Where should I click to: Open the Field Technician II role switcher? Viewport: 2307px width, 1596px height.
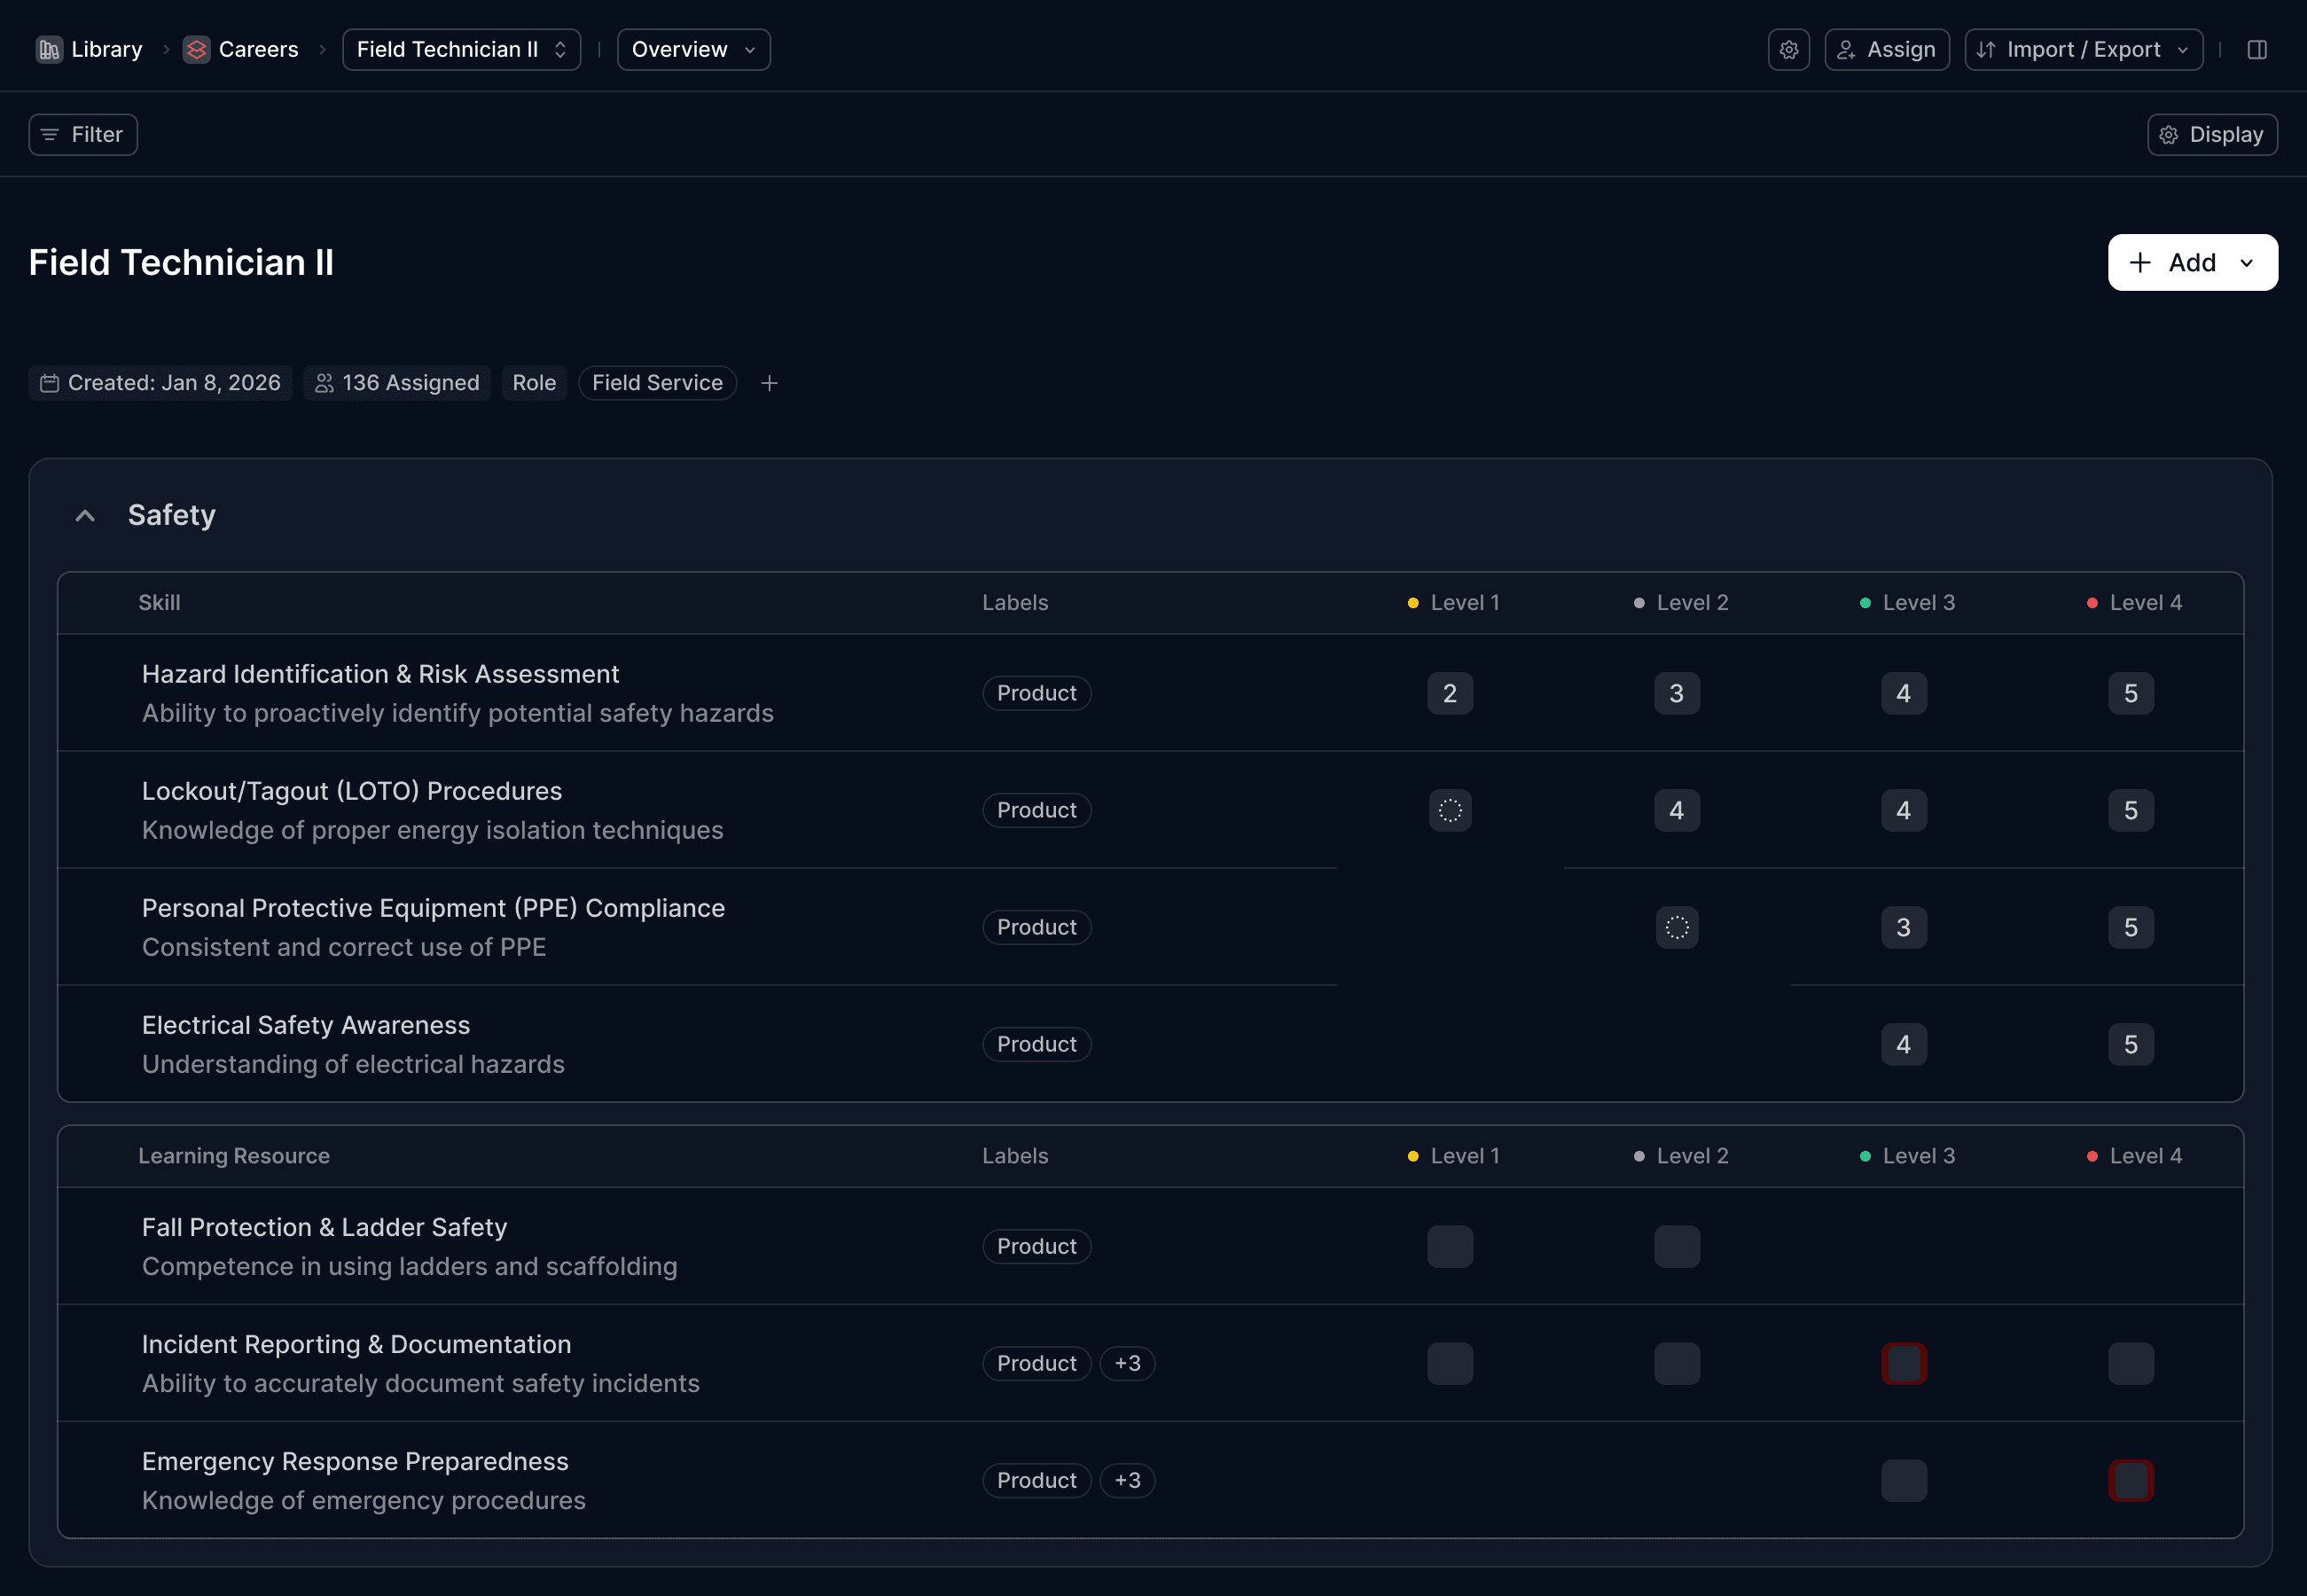point(461,49)
